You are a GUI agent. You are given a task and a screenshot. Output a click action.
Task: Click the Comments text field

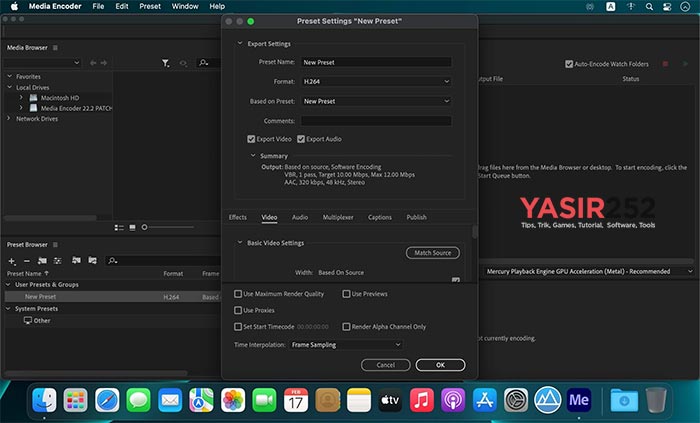coord(376,121)
